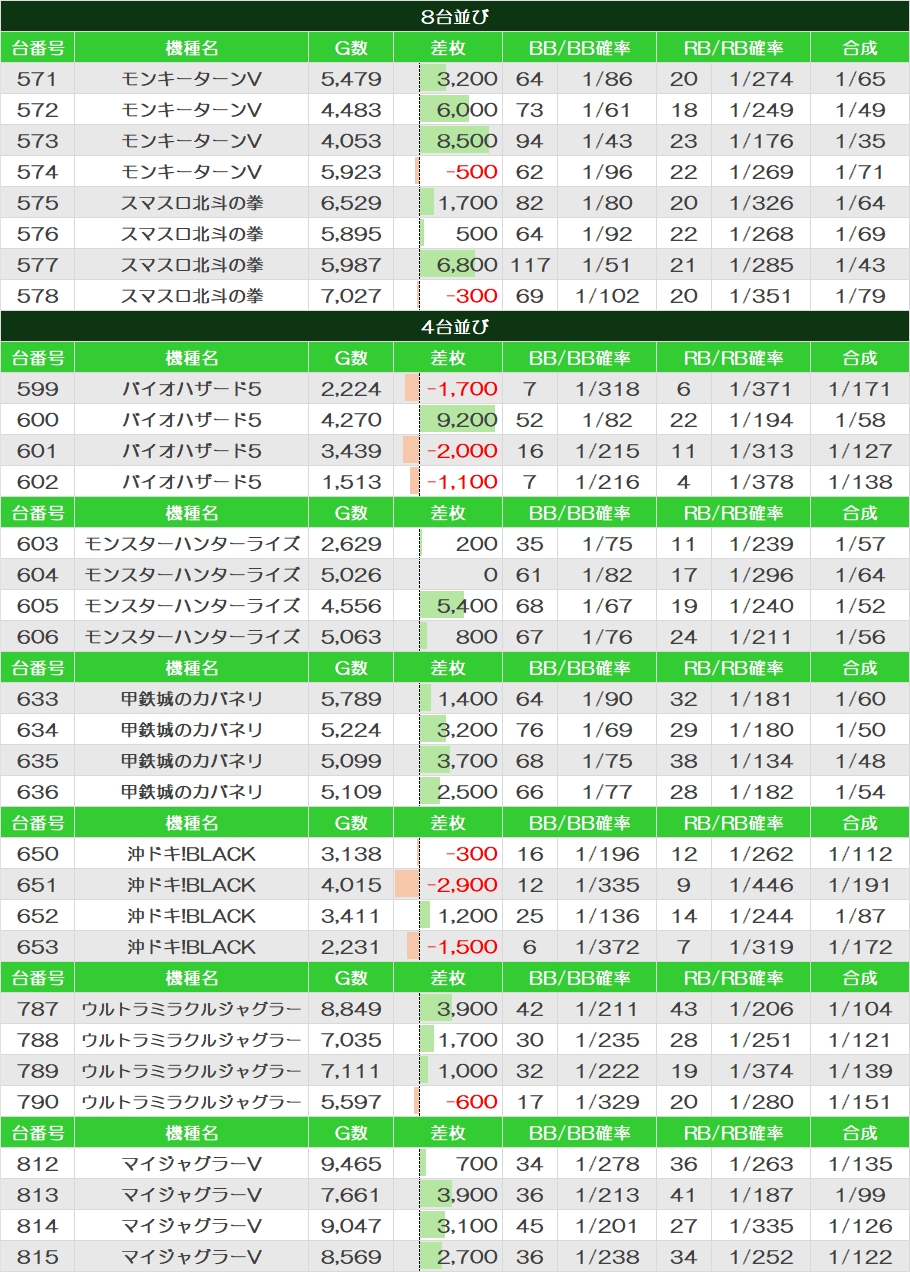Click マイジャグラーV name in row 814
The image size is (910, 1272).
coord(192,1226)
